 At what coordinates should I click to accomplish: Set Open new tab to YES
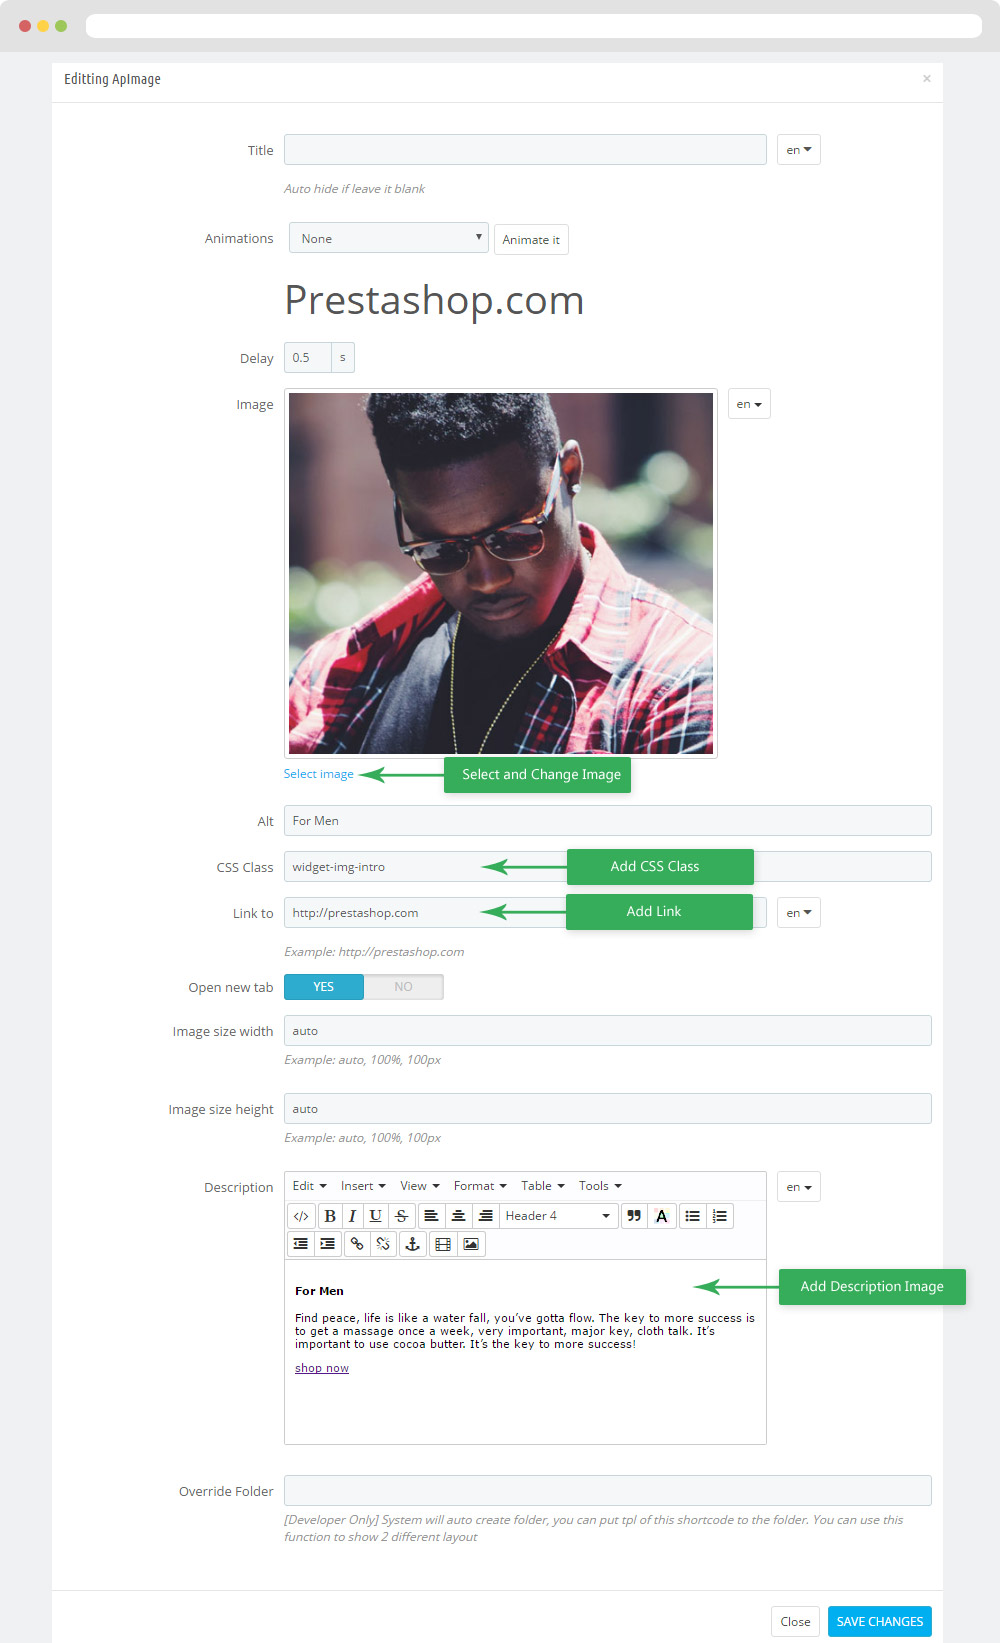(324, 987)
